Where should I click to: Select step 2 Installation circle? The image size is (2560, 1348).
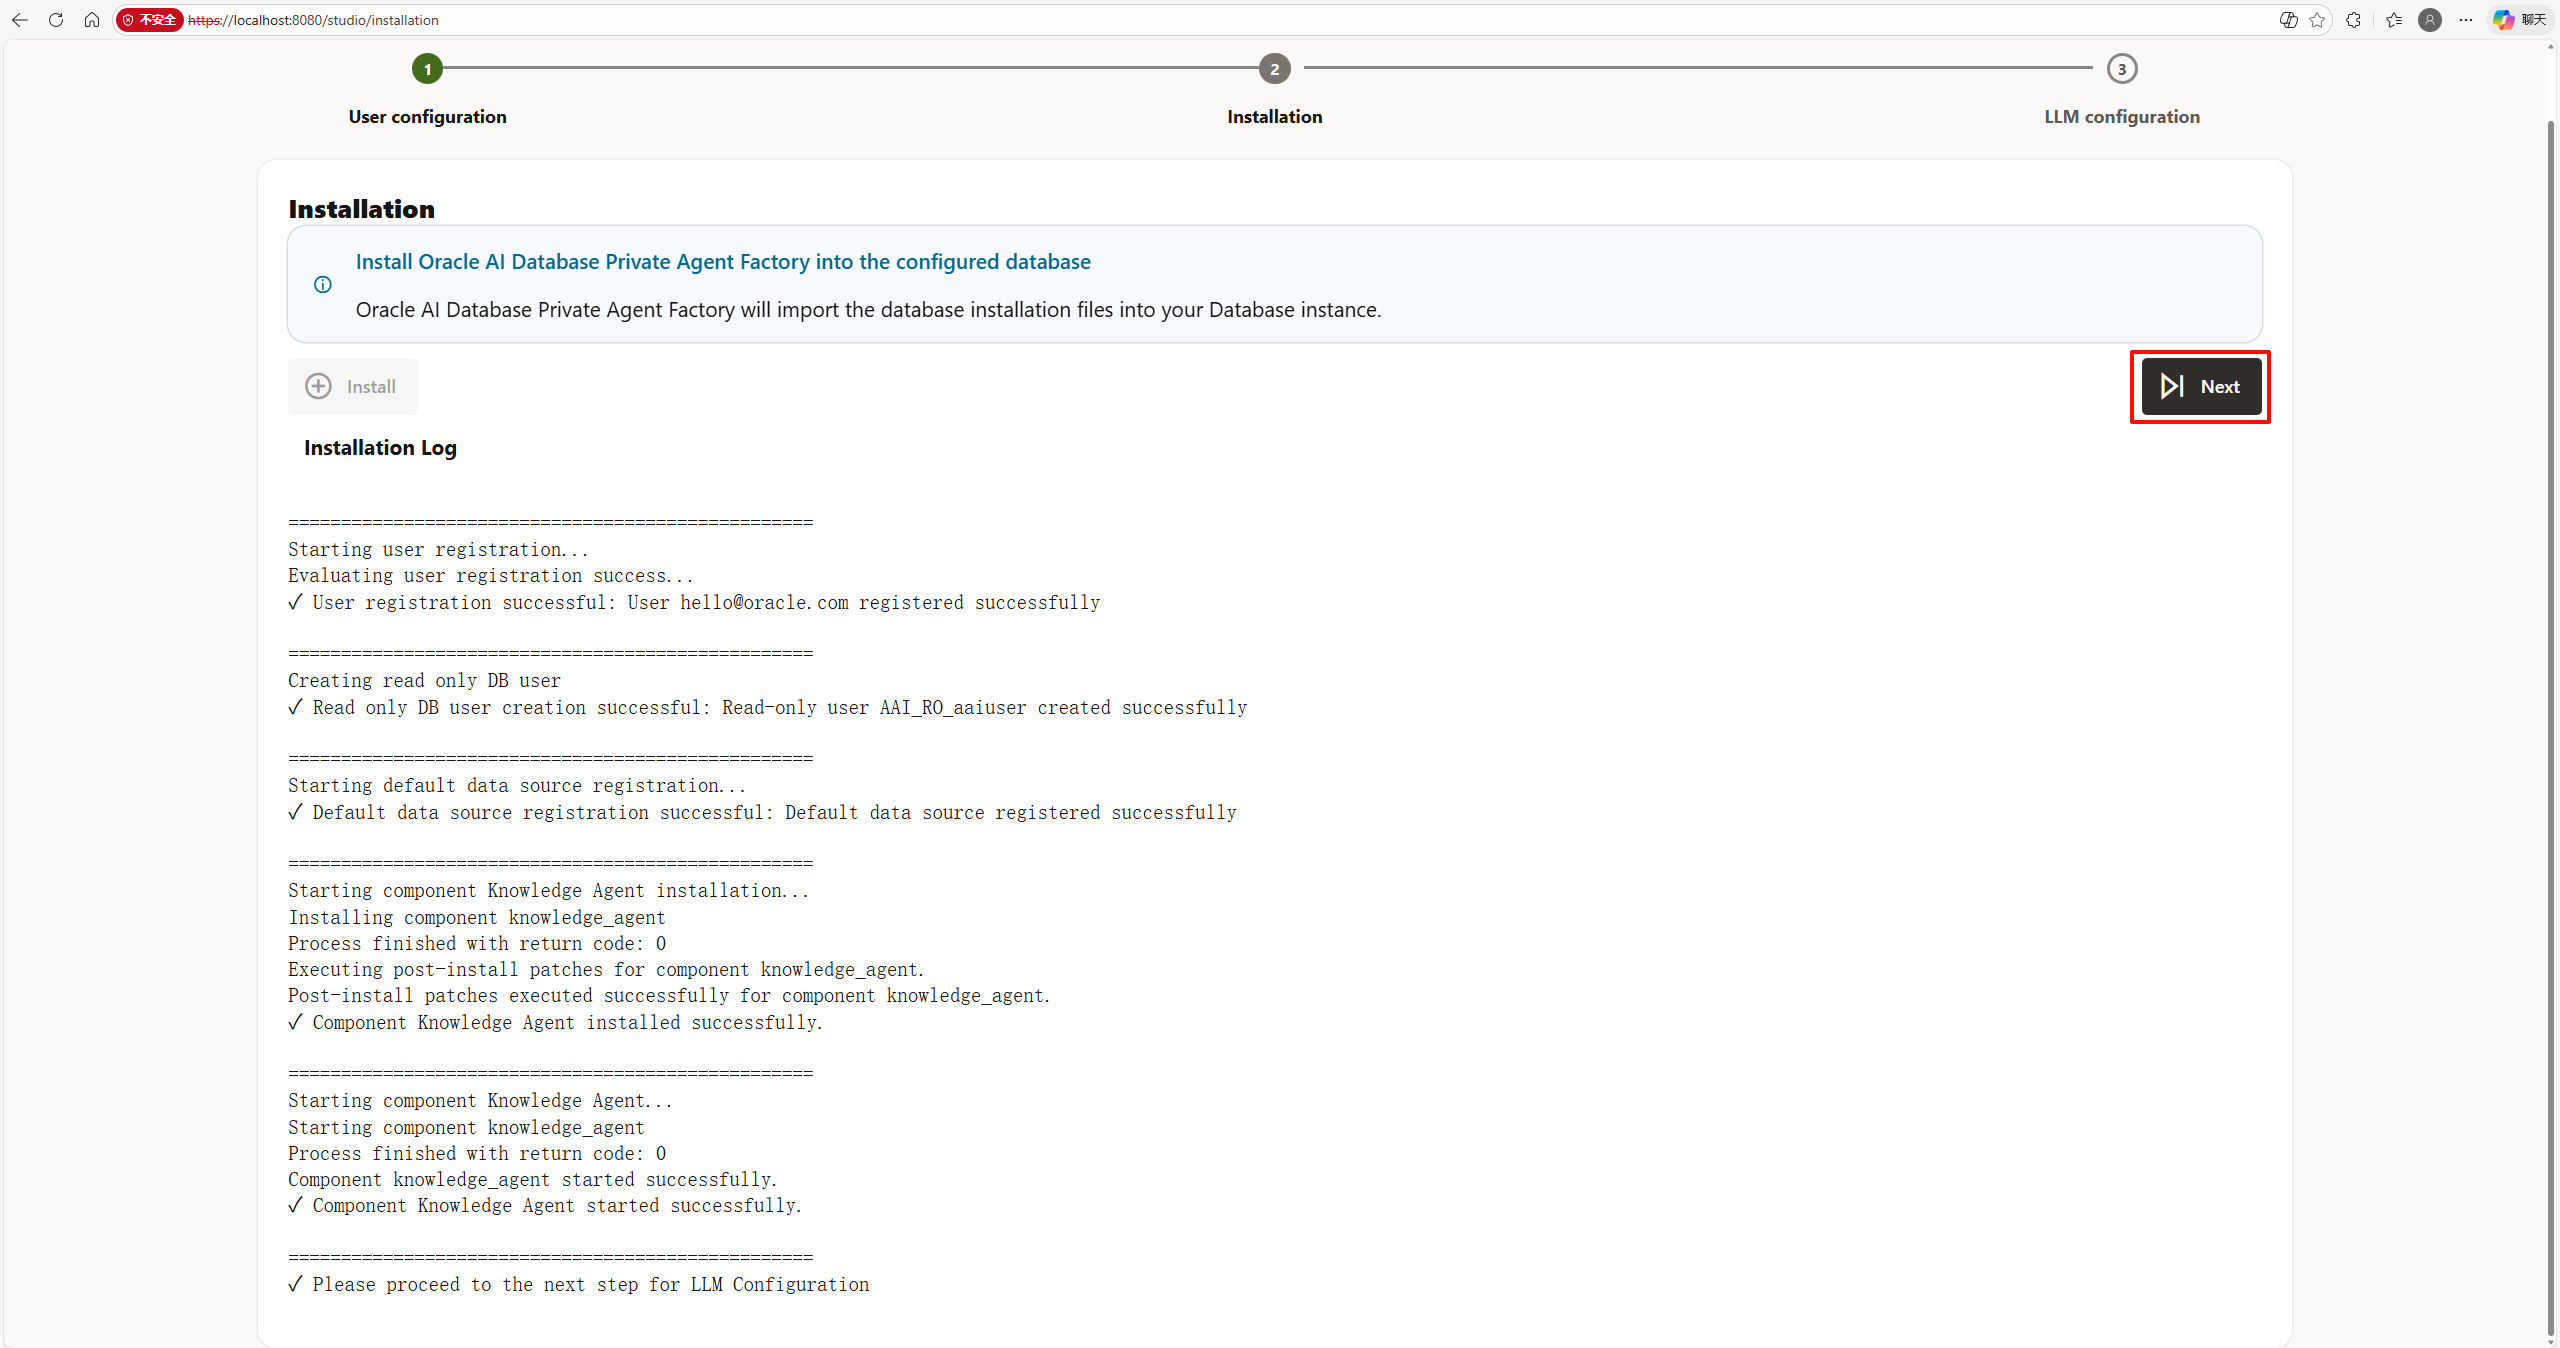(x=1274, y=69)
